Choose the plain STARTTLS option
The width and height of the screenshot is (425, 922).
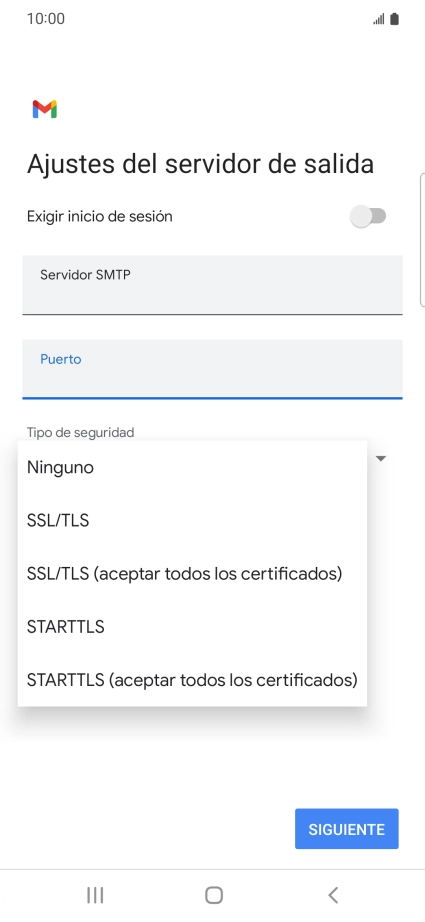192,627
